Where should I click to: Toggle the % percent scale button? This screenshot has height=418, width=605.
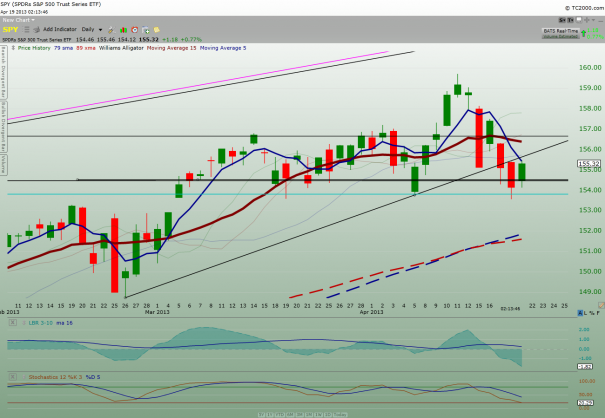click(592, 313)
